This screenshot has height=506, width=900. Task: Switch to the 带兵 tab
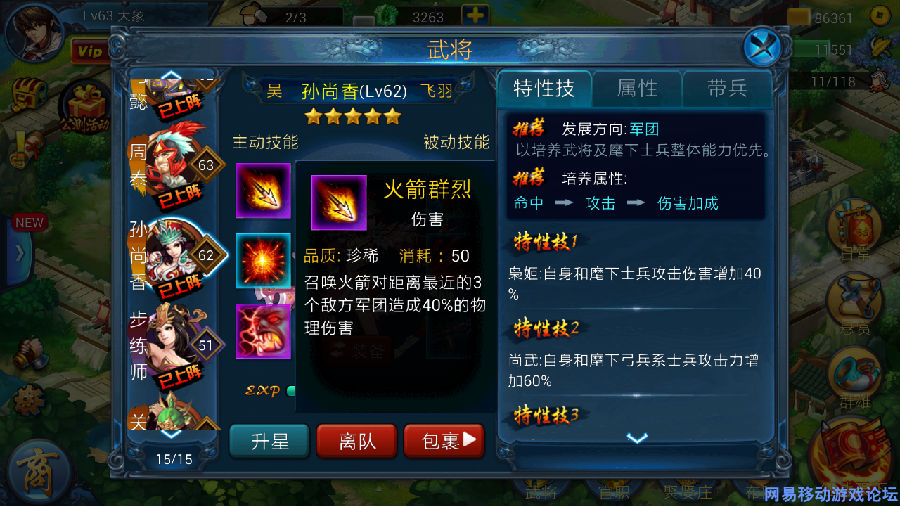[727, 88]
